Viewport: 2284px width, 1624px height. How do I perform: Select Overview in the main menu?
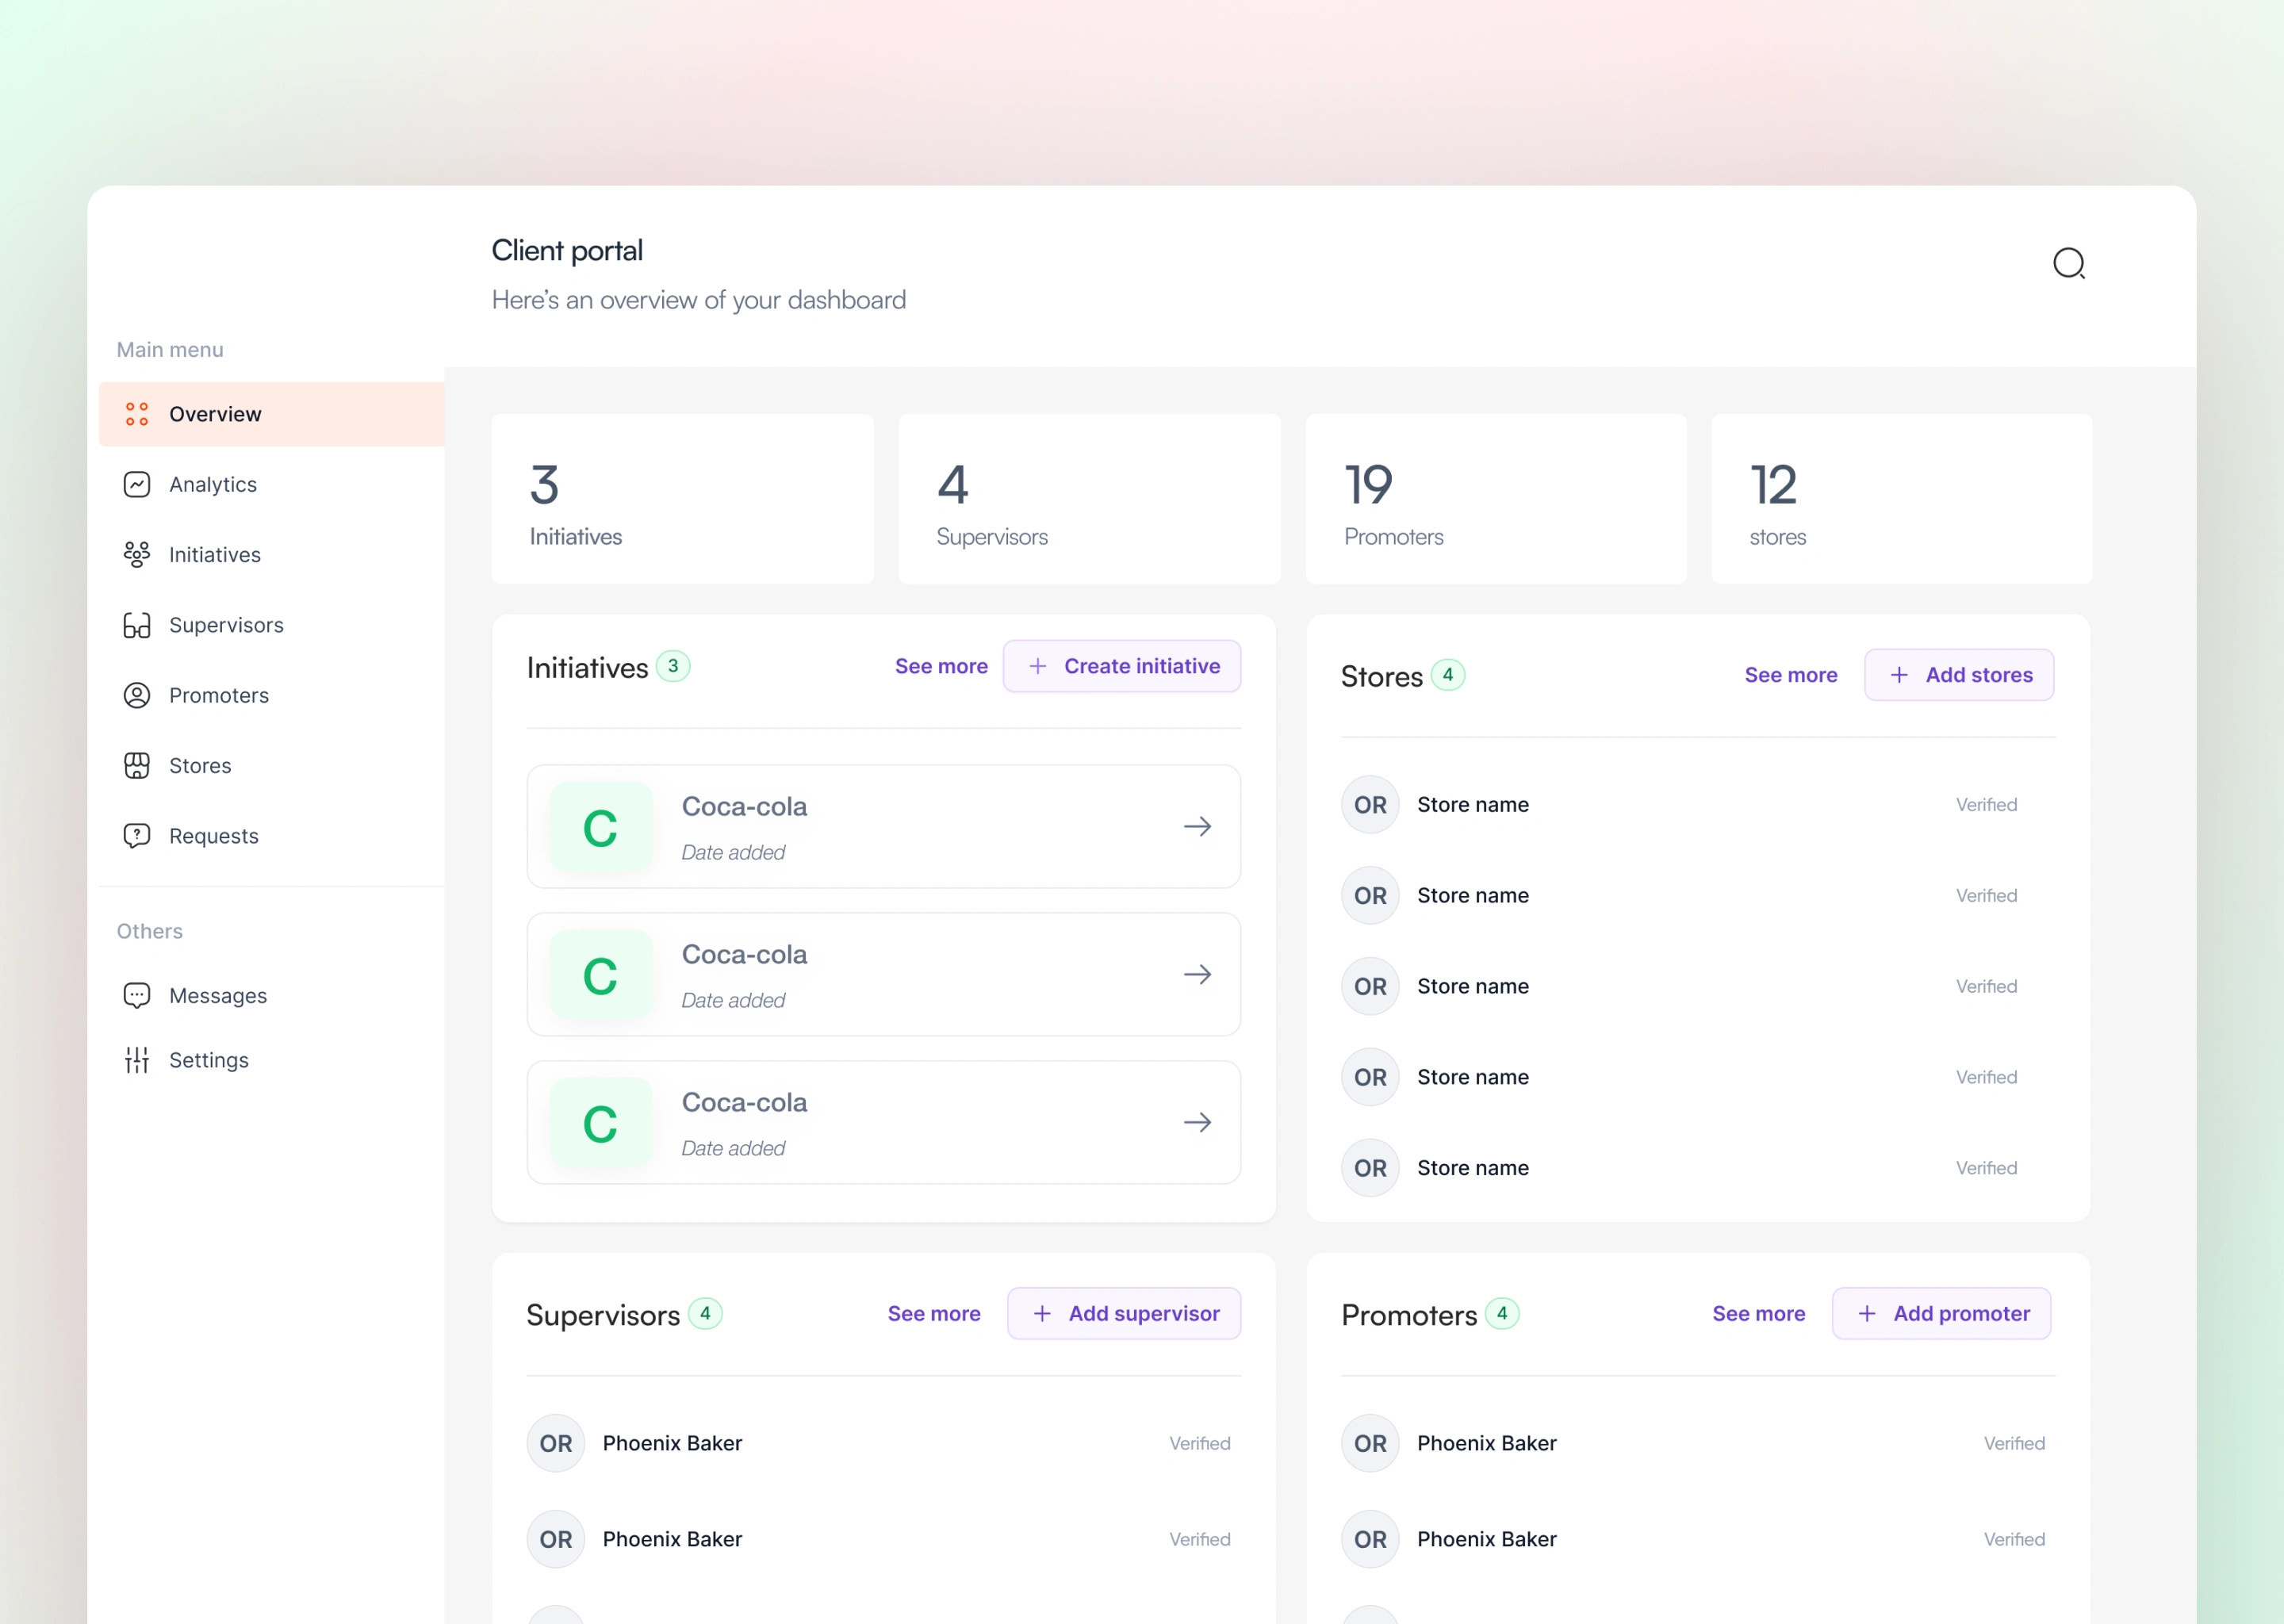point(215,414)
